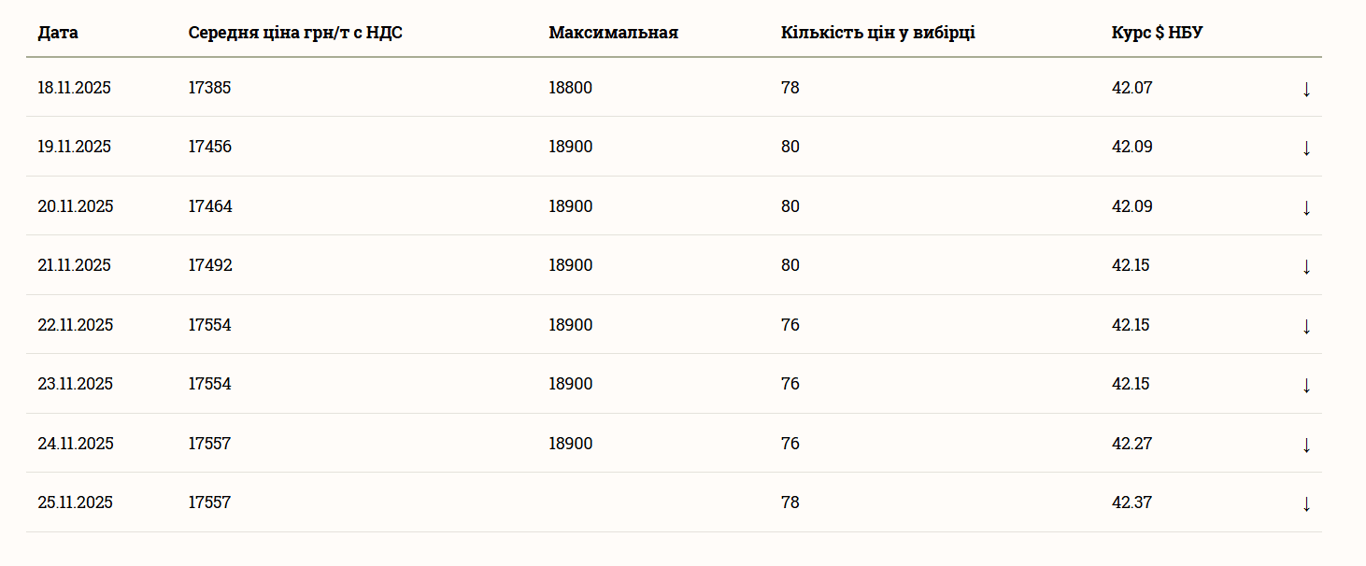Expand details for the 21.11.2025 row
Screen dimensions: 1366x566
1306,267
